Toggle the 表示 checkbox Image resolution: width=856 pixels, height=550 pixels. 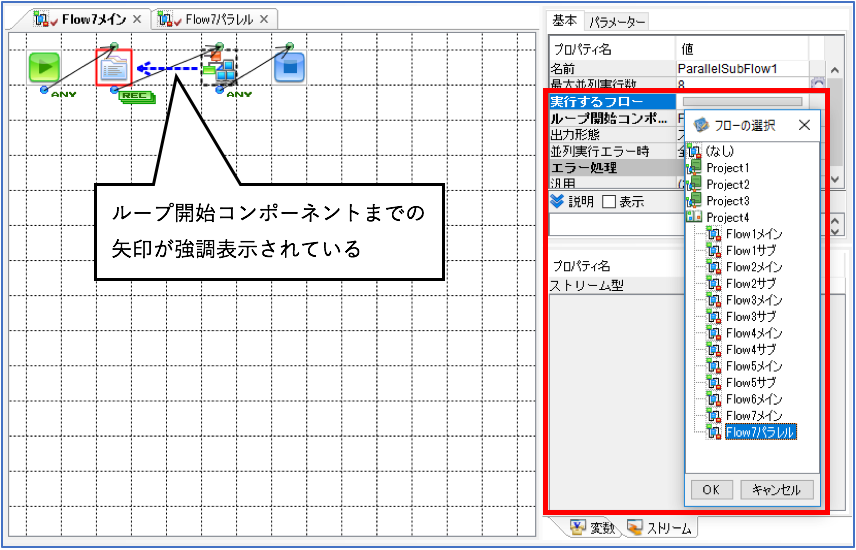tap(609, 202)
